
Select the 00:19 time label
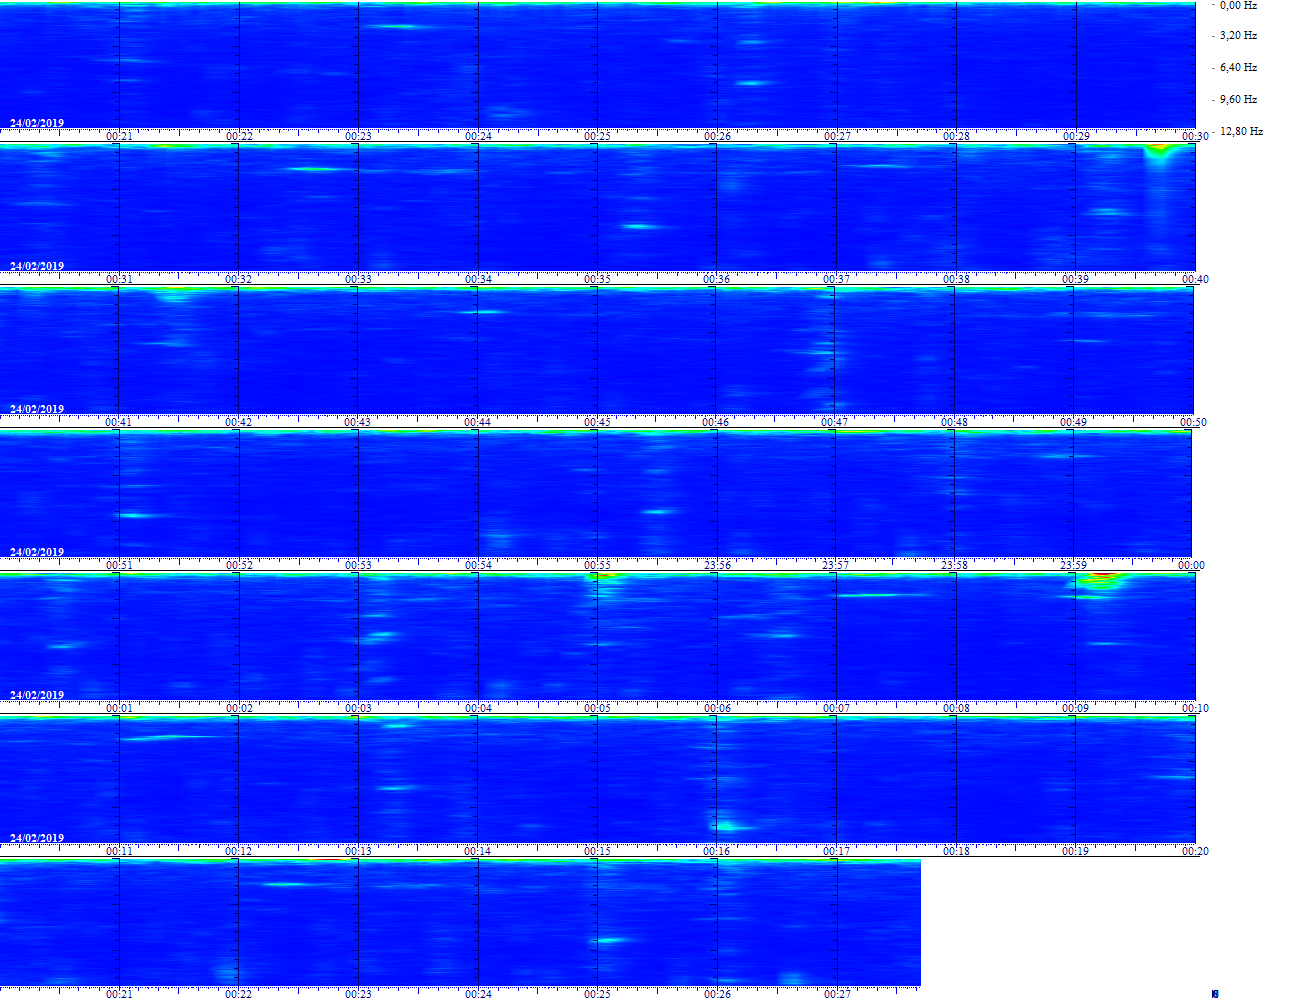coord(1075,851)
